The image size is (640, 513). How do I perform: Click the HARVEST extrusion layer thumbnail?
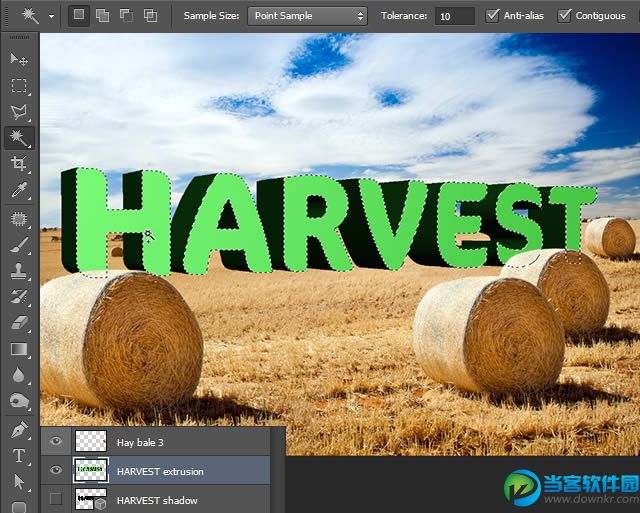[x=91, y=470]
